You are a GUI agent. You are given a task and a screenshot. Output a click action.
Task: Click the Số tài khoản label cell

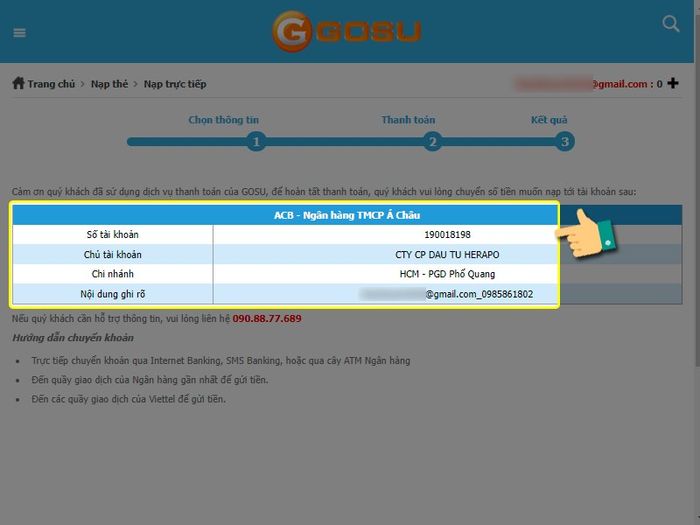[112, 235]
